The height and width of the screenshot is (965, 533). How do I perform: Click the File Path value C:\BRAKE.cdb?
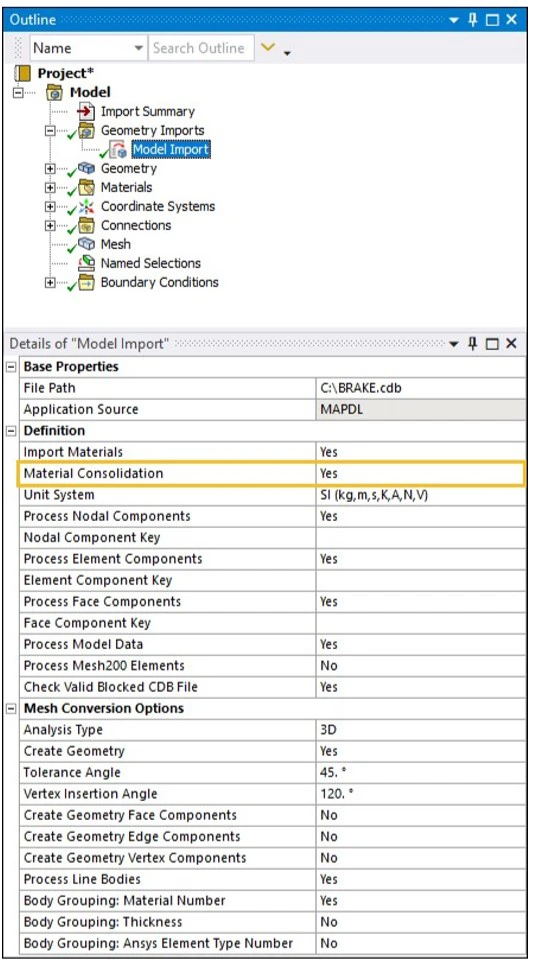pos(420,388)
